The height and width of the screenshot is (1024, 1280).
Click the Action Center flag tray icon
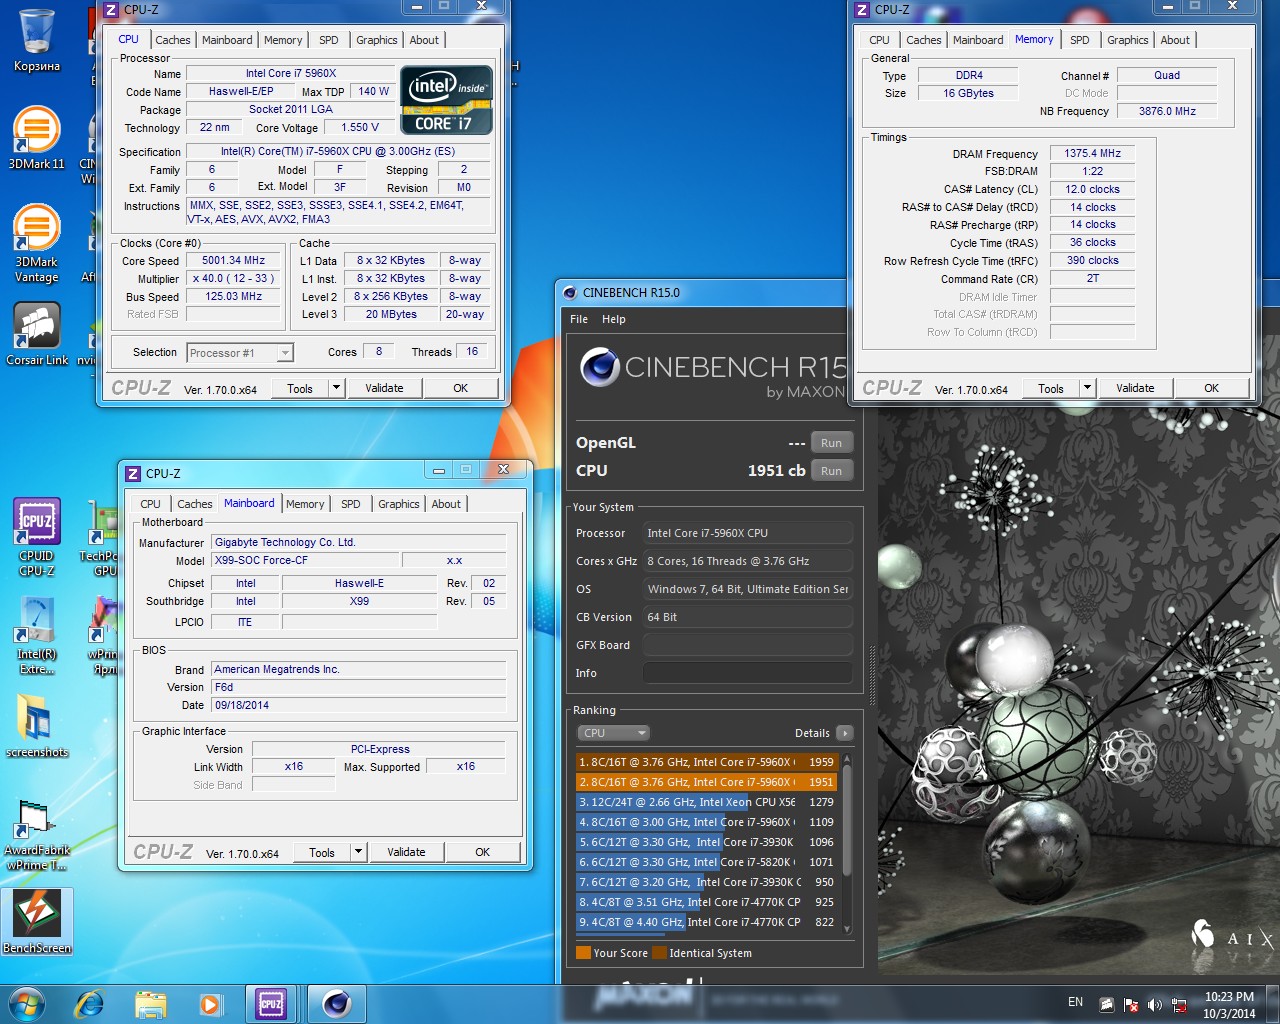pyautogui.click(x=1131, y=1005)
